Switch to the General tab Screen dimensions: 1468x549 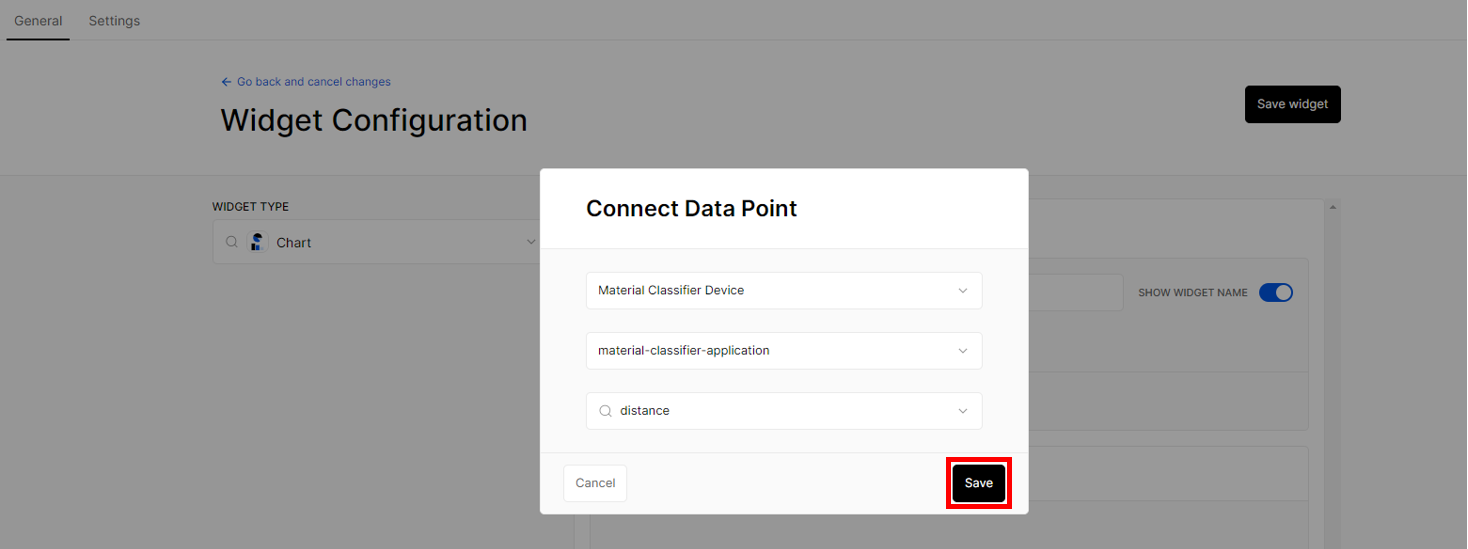[38, 21]
